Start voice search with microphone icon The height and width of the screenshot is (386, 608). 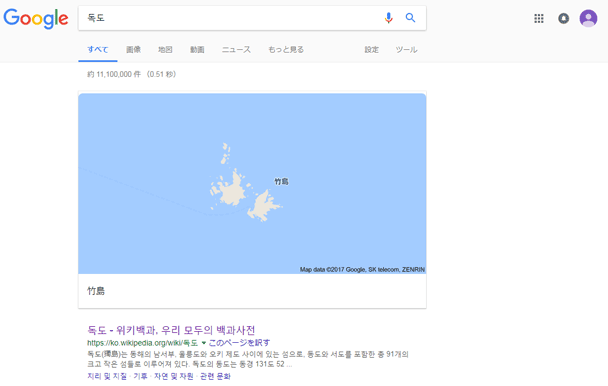(x=389, y=18)
